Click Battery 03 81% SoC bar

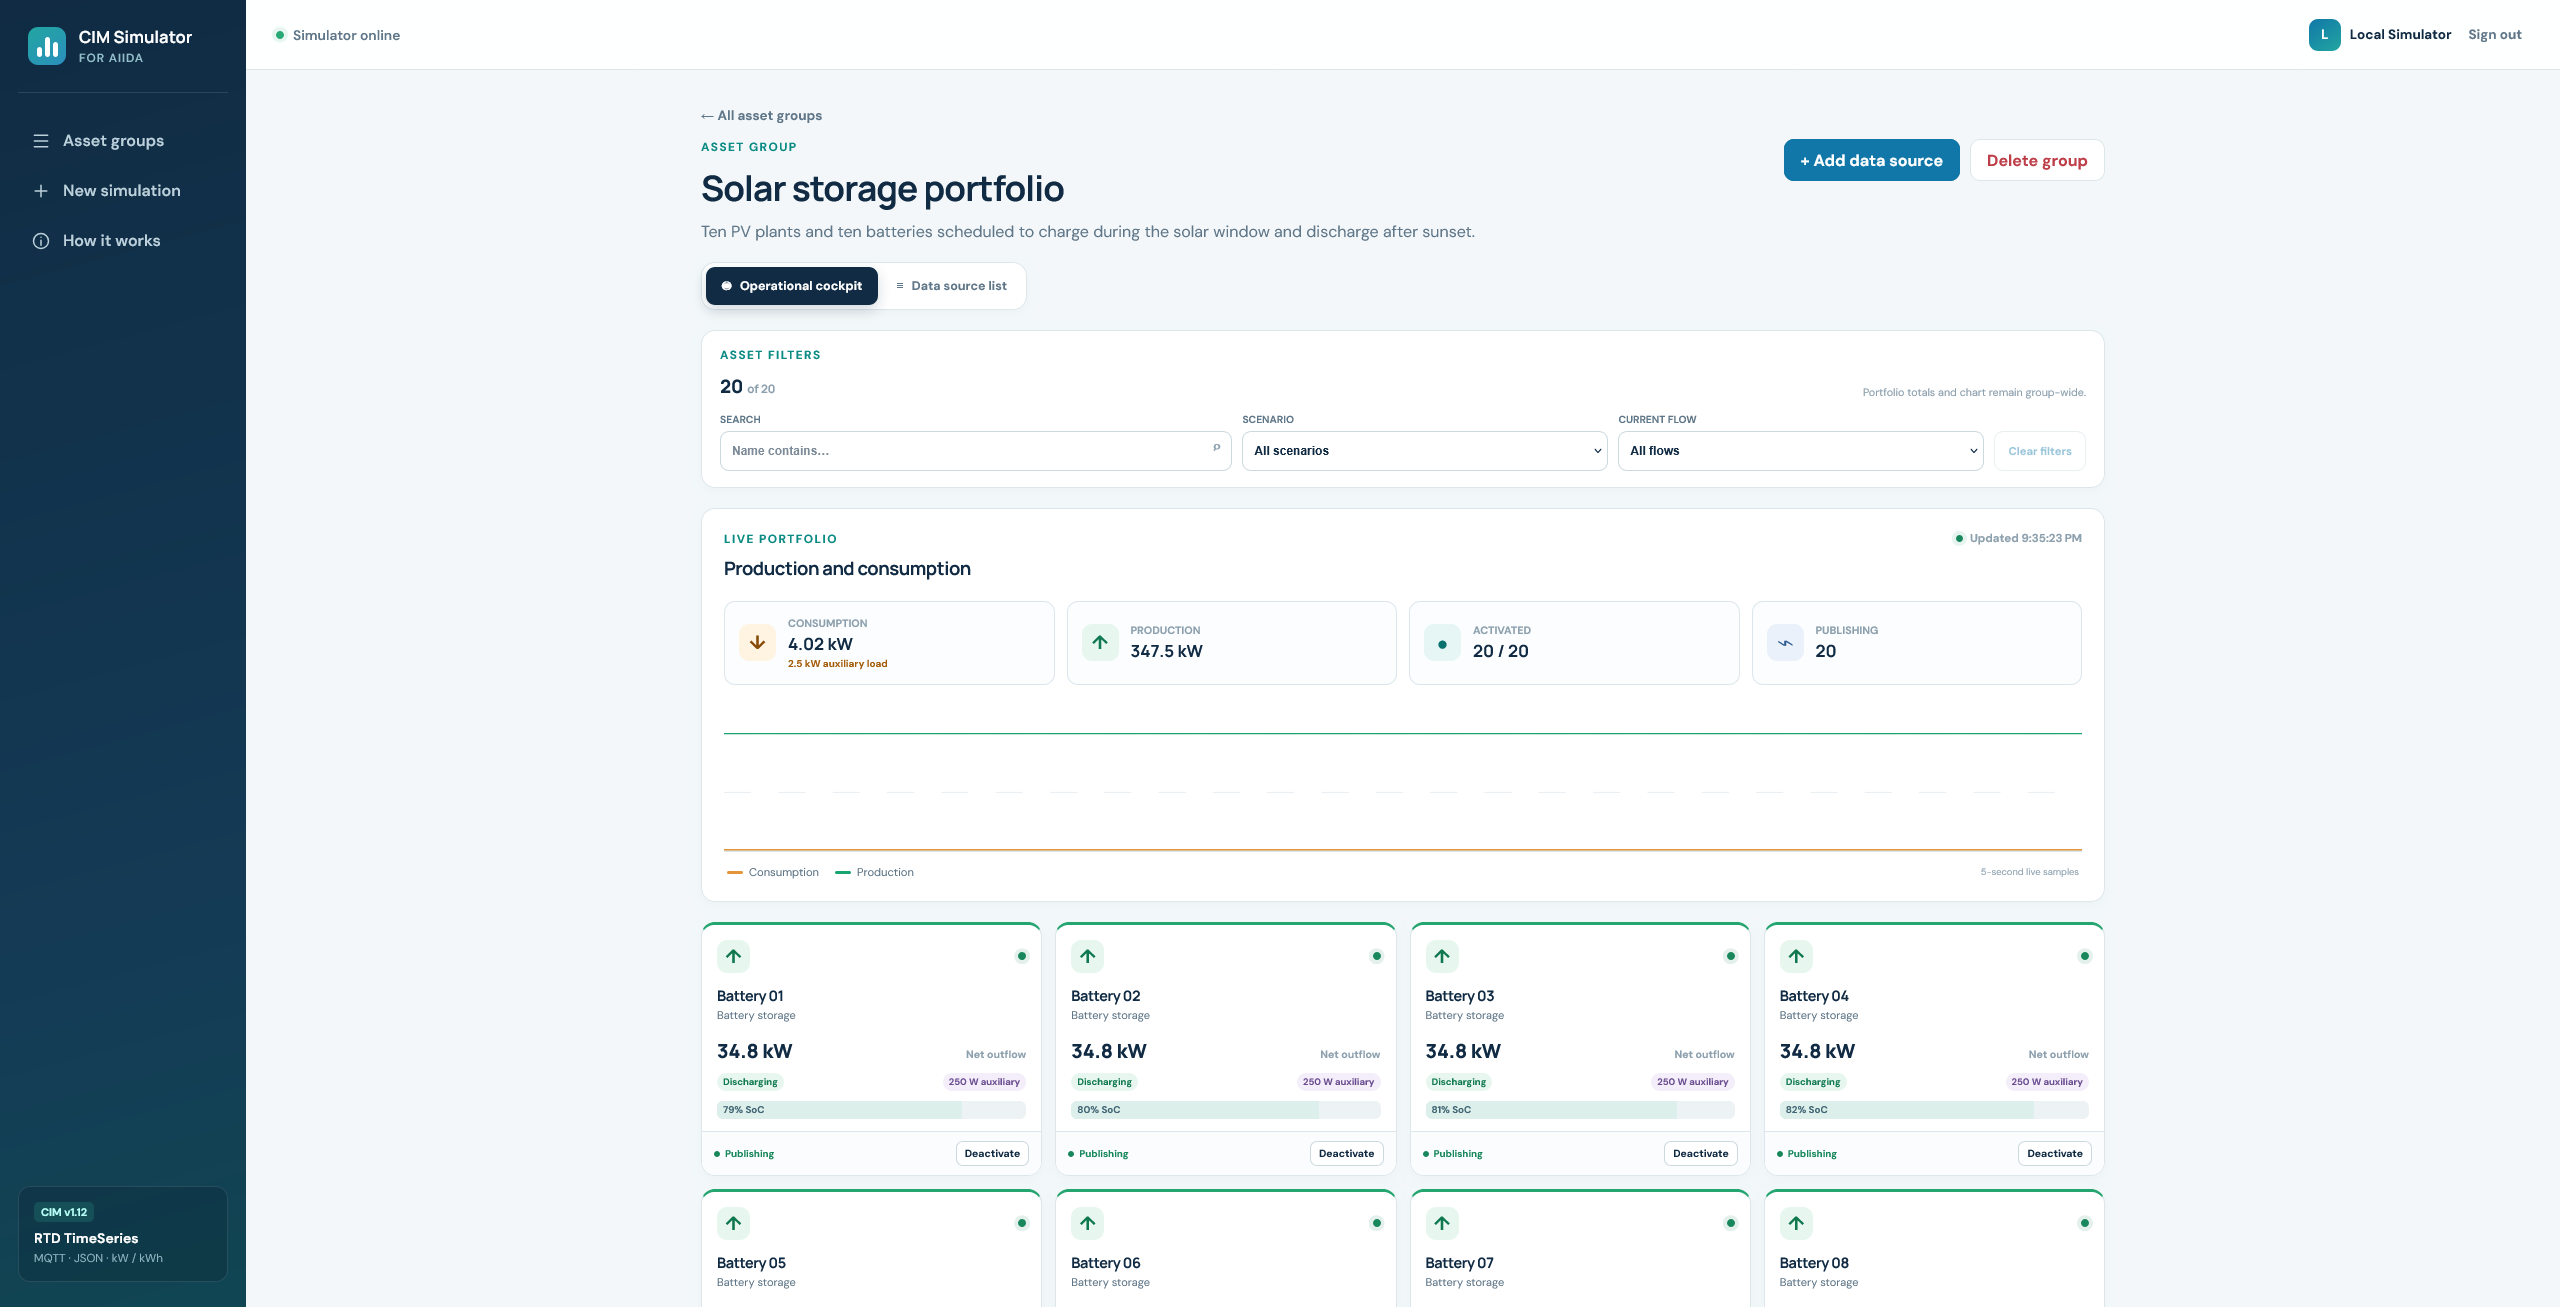[1580, 1110]
